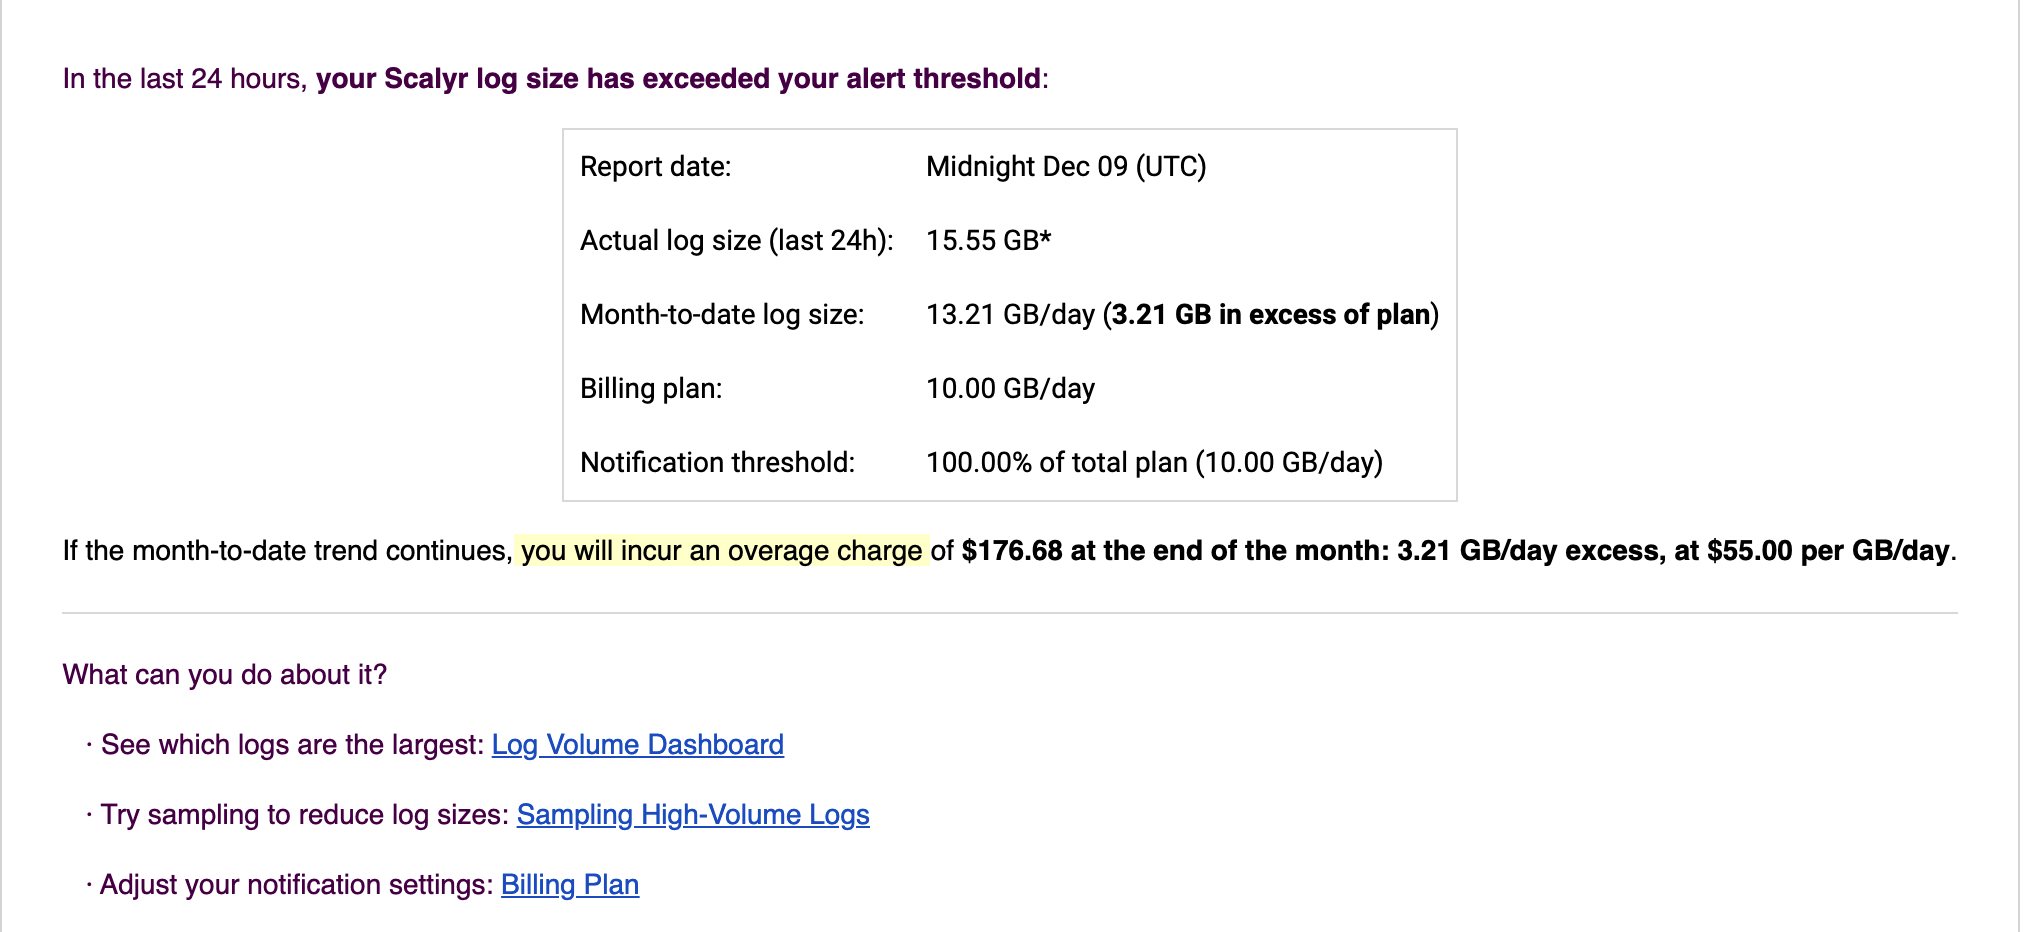Open the Log Volume Dashboard link
Image resolution: width=2024 pixels, height=932 pixels.
coord(637,745)
